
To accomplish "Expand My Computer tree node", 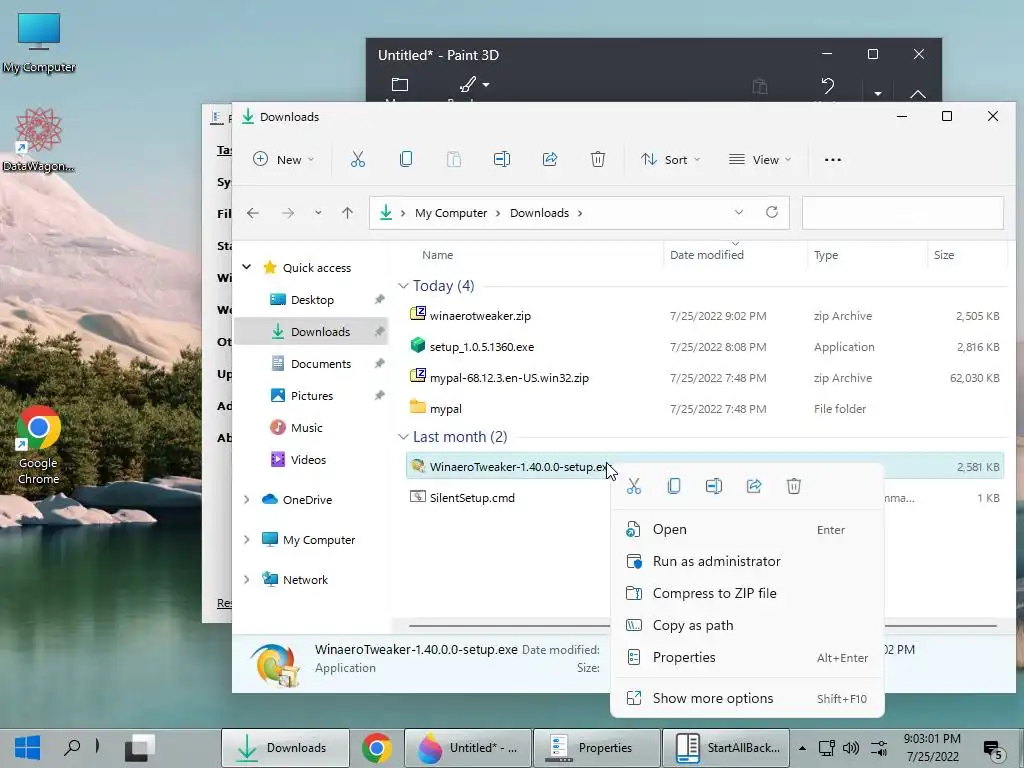I will point(246,539).
